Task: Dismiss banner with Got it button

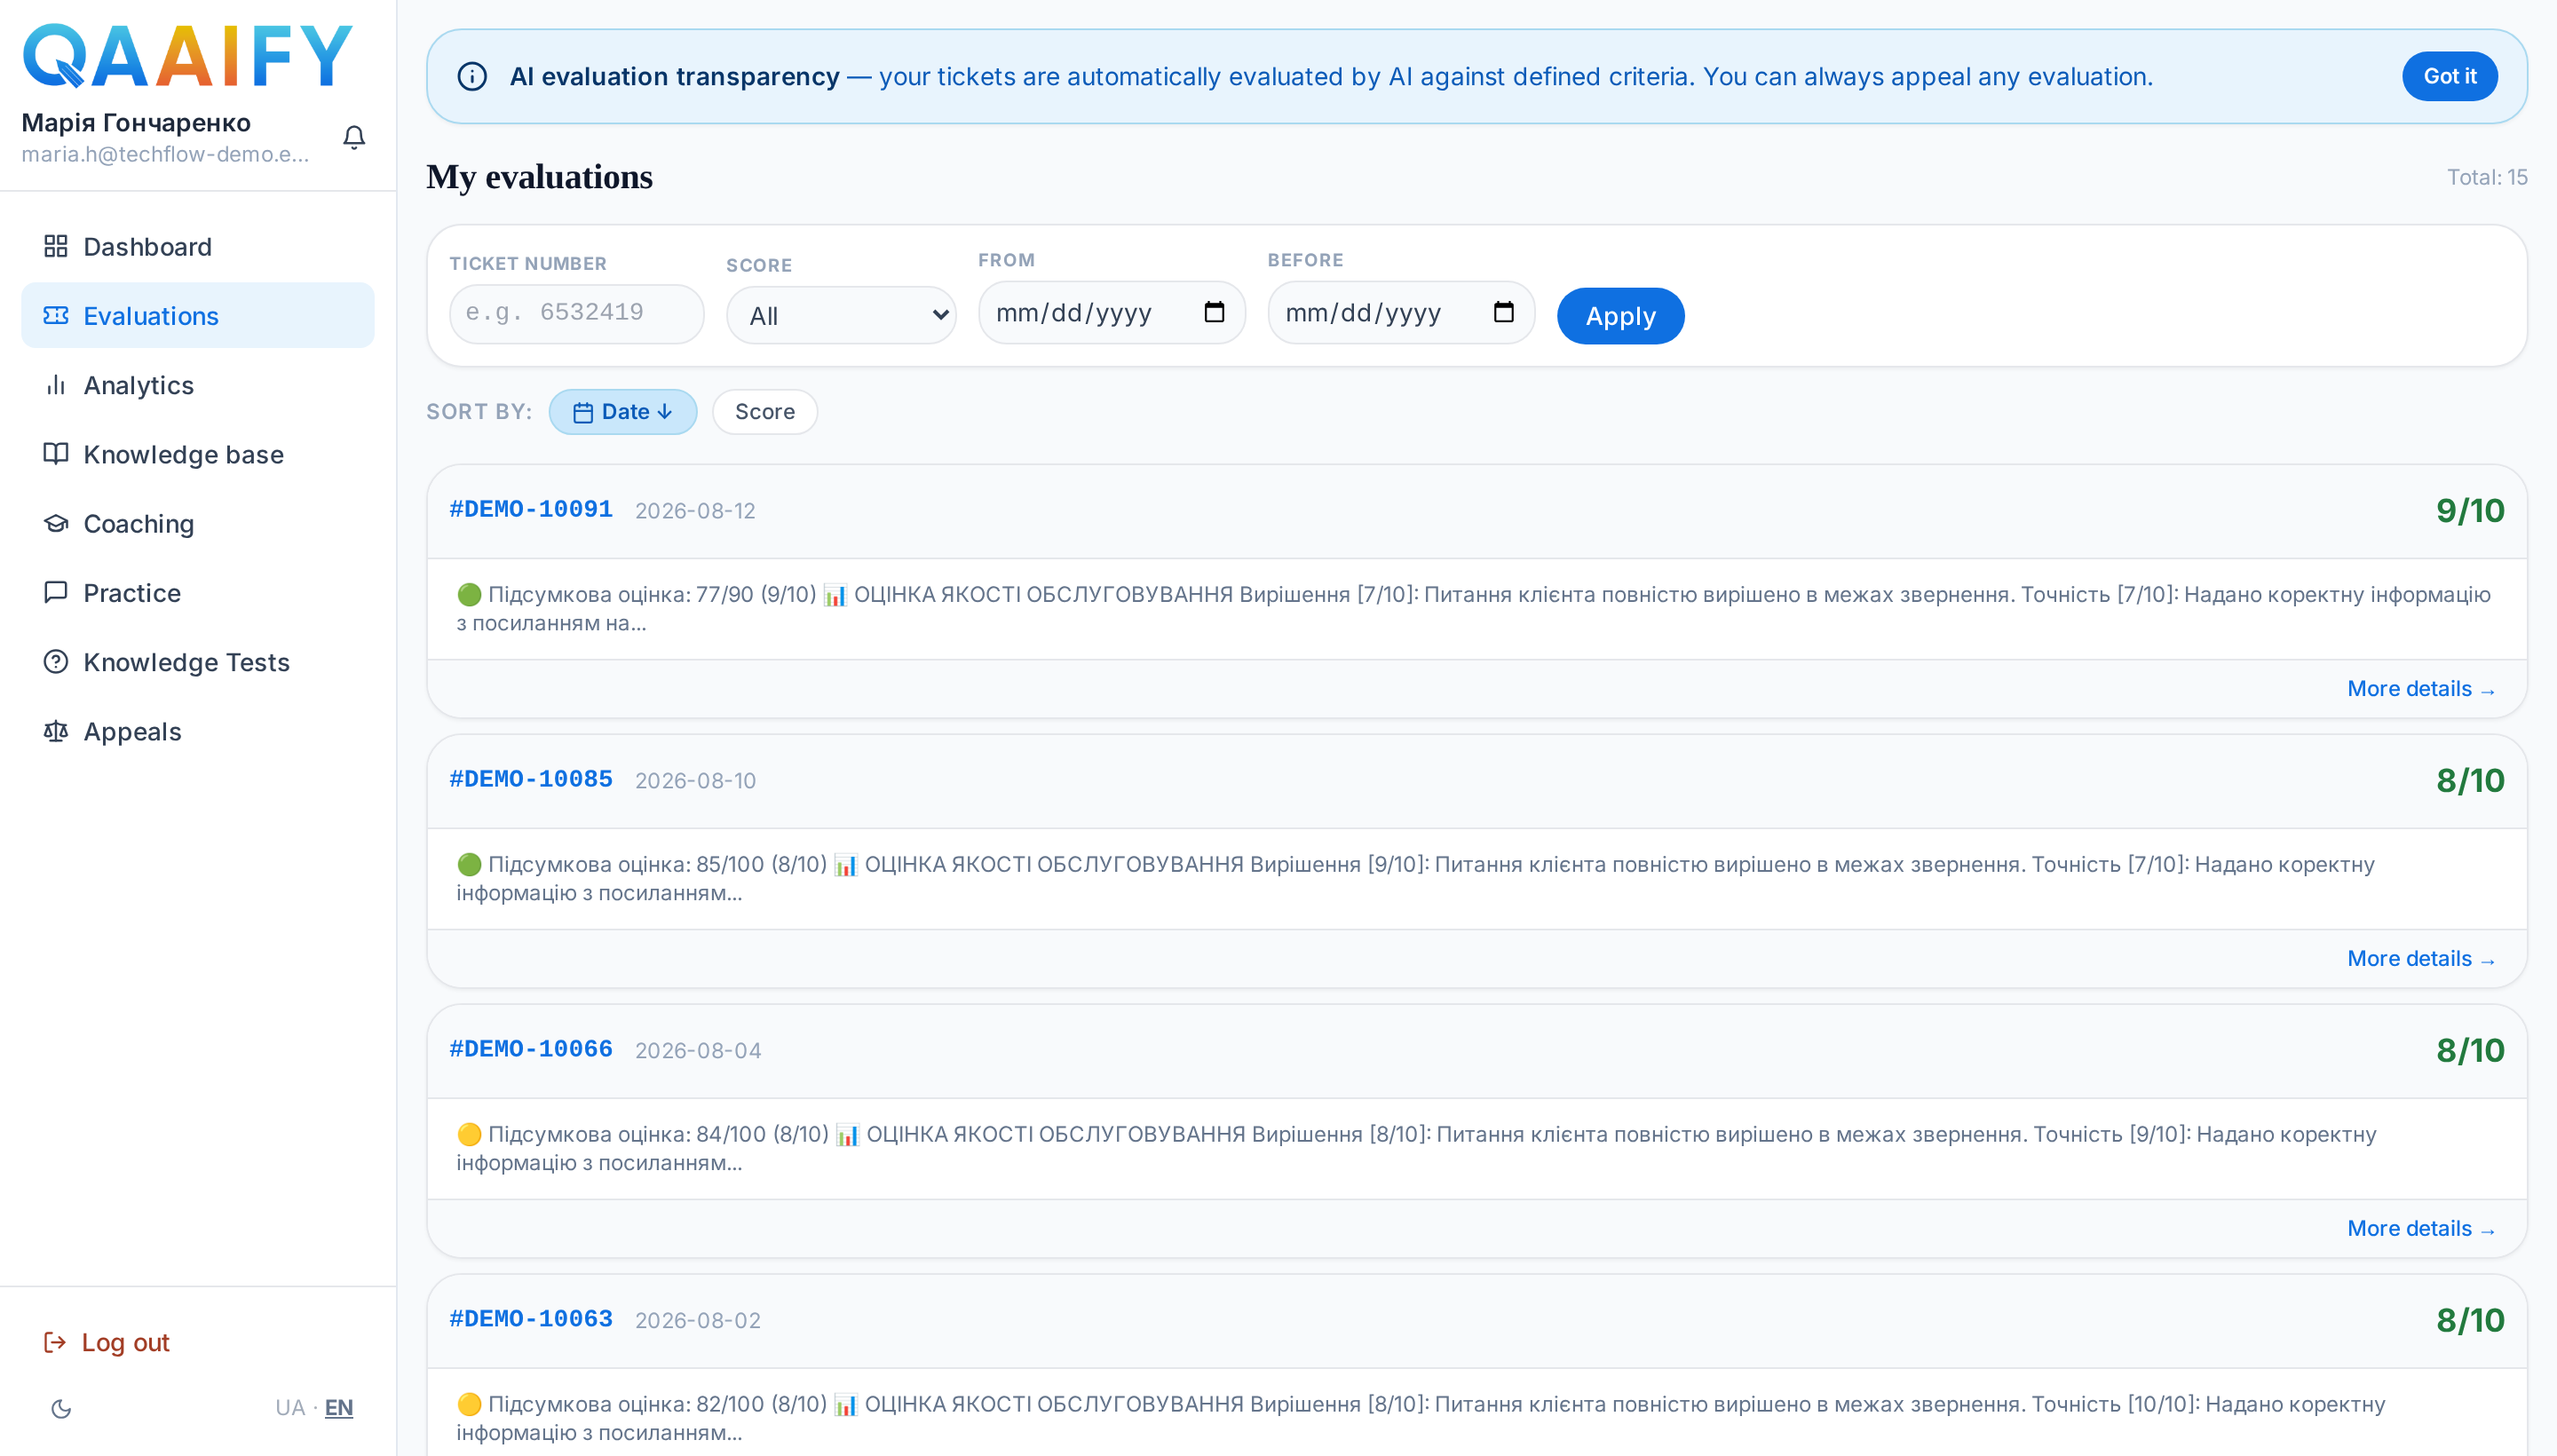Action: [2449, 76]
